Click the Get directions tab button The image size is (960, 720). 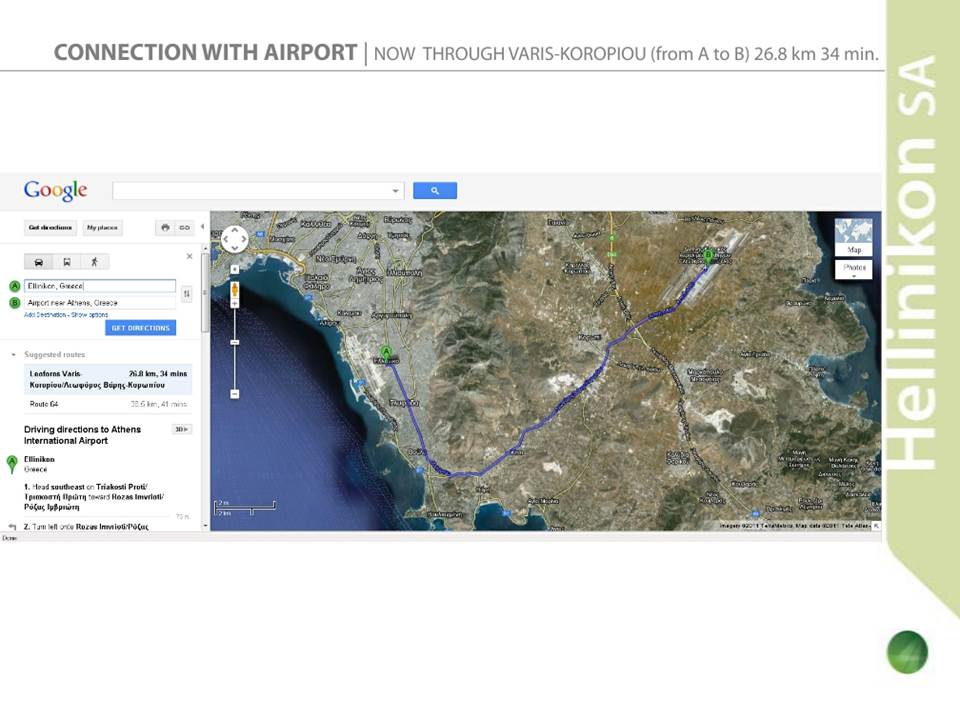(50, 228)
